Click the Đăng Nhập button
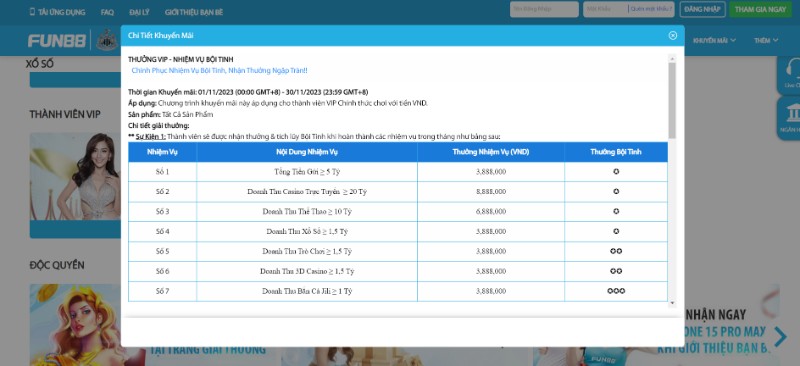800x366 pixels. [702, 9]
